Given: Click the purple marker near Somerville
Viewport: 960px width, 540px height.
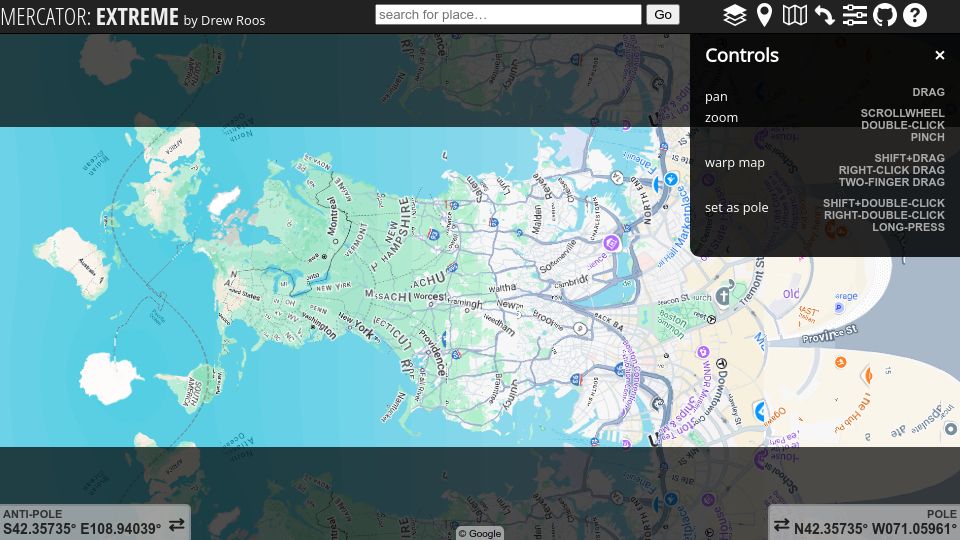Looking at the screenshot, I should 610,243.
